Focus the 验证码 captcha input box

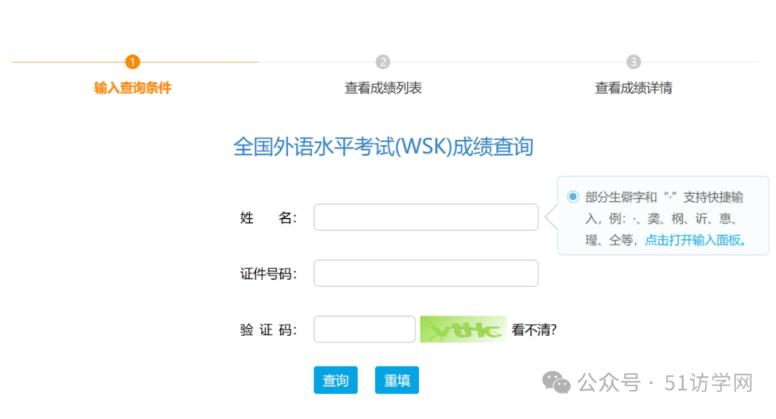click(x=364, y=329)
